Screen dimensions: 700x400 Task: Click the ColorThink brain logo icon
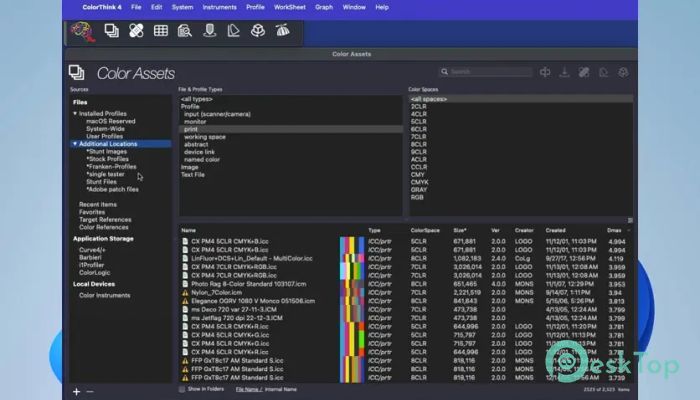83,32
